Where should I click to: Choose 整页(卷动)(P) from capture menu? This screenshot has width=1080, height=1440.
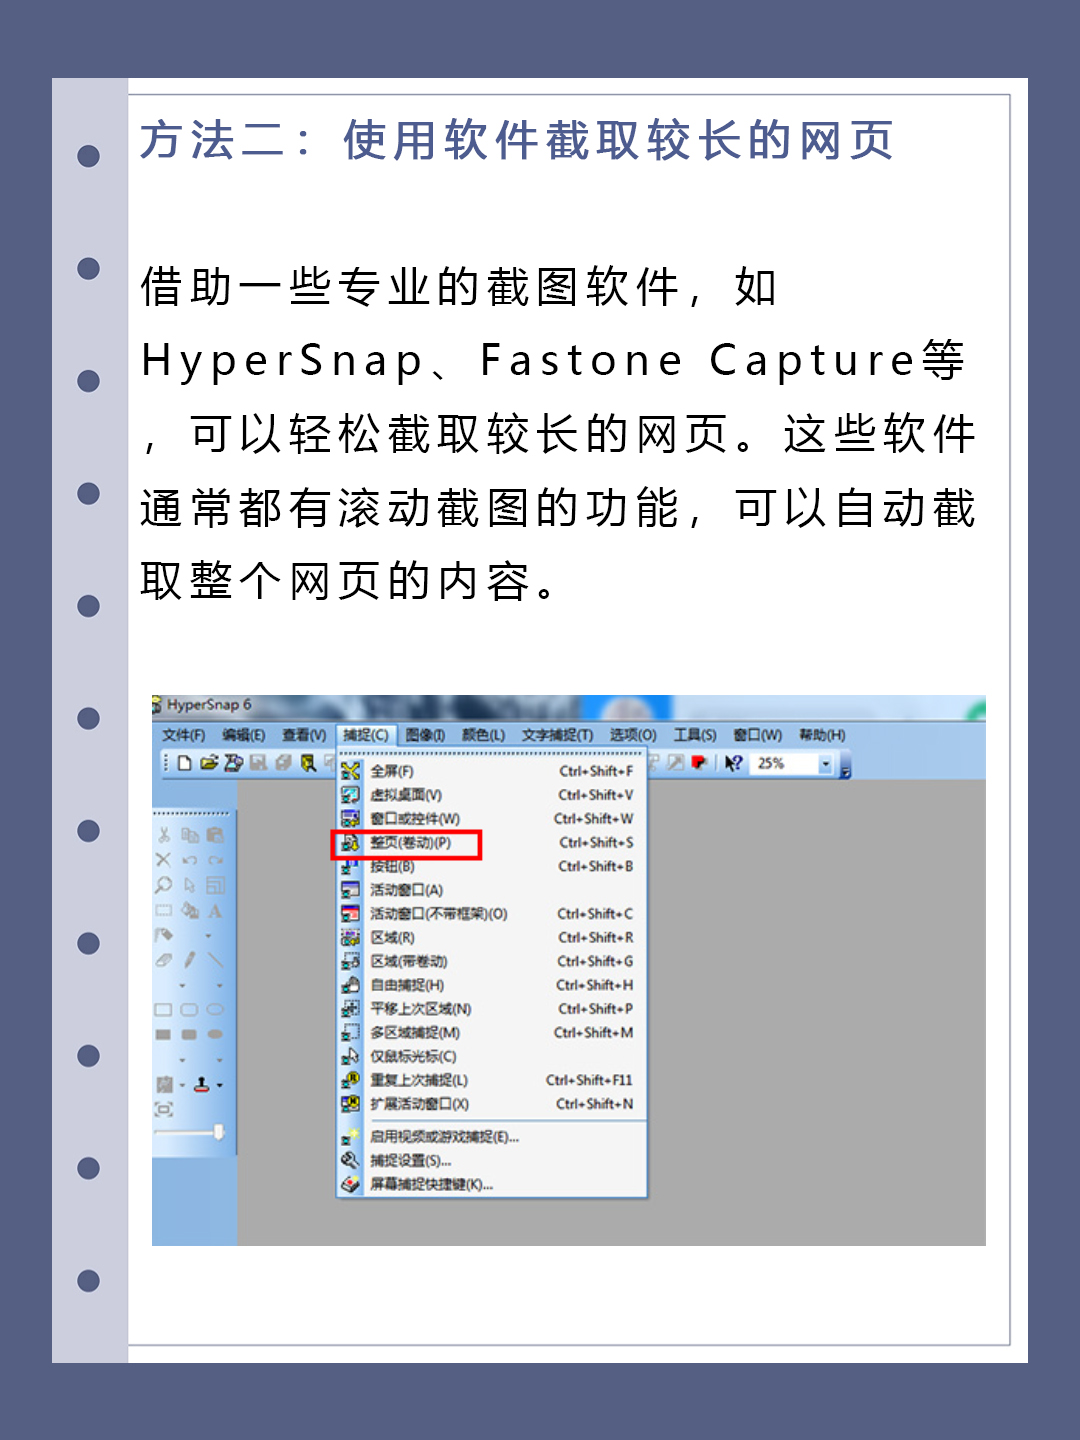[411, 843]
